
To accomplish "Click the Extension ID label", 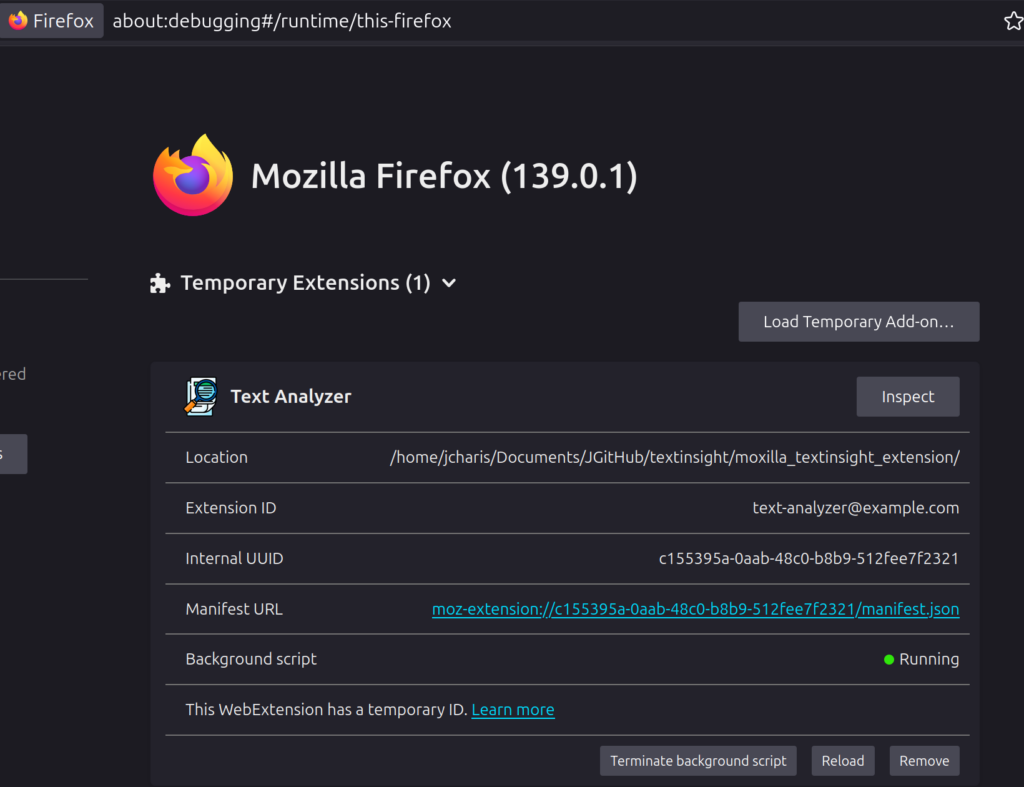I will tap(231, 507).
